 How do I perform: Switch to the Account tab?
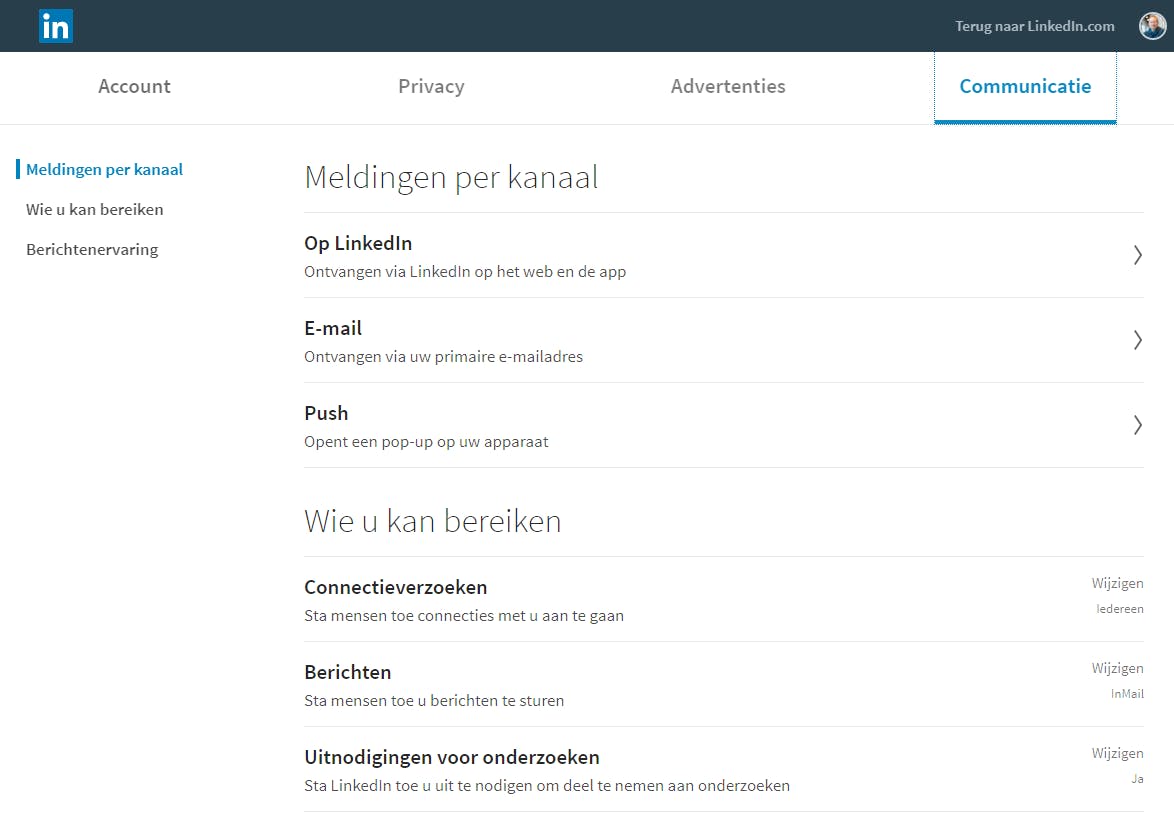[134, 86]
